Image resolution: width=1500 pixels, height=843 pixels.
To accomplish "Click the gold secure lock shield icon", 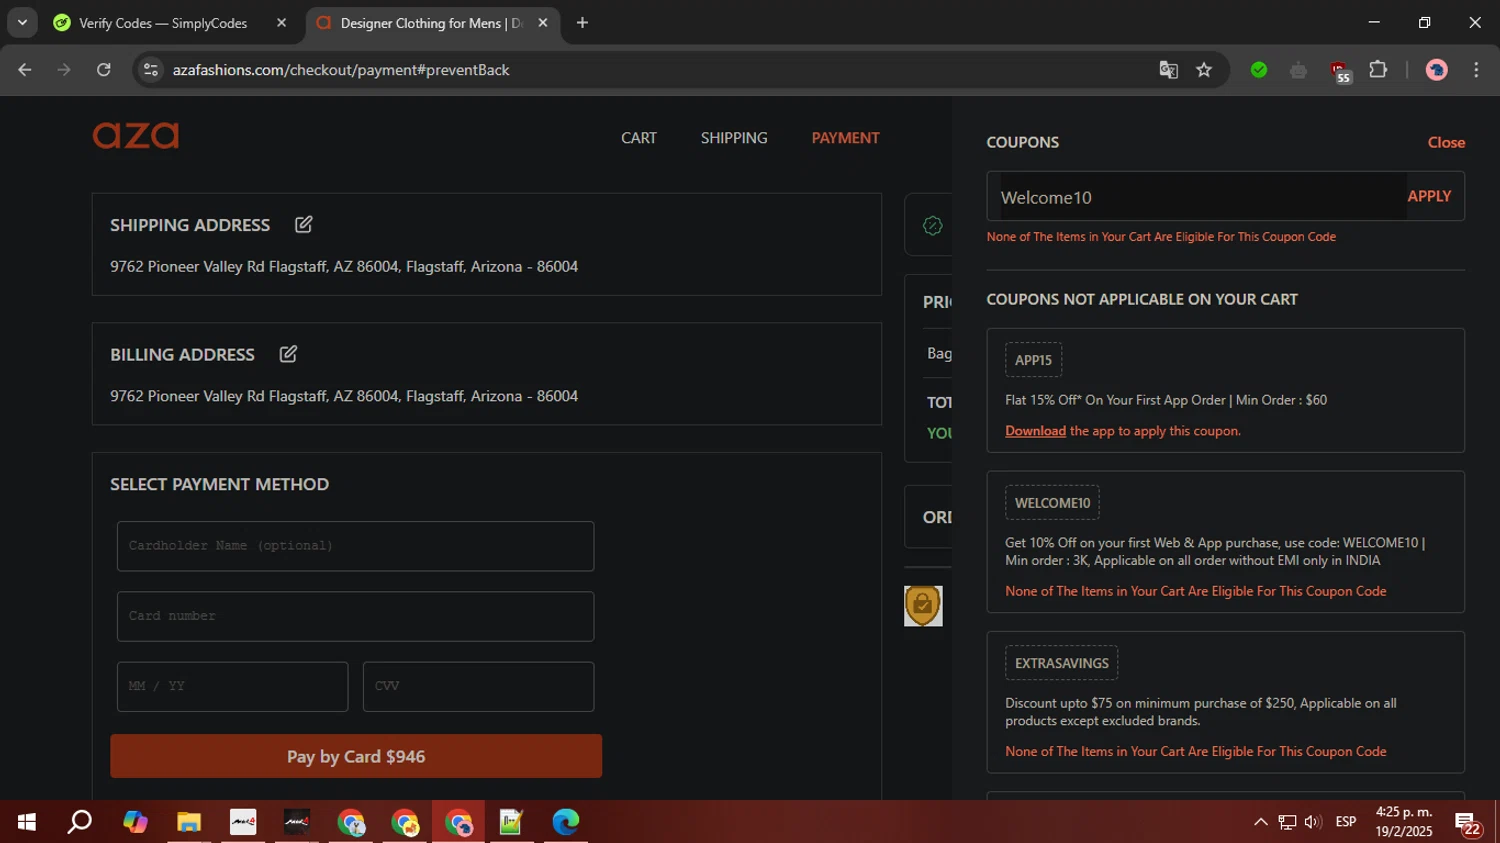I will pos(923,605).
